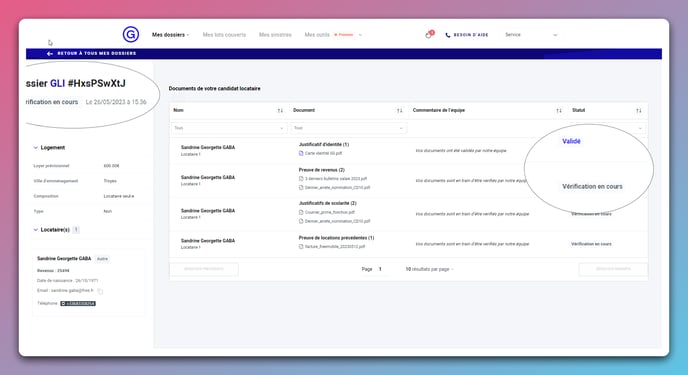This screenshot has height=375, width=688.
Task: Open Dernier_arrete_nomination pdf under Justificatifs de scolarité
Action: [337, 221]
